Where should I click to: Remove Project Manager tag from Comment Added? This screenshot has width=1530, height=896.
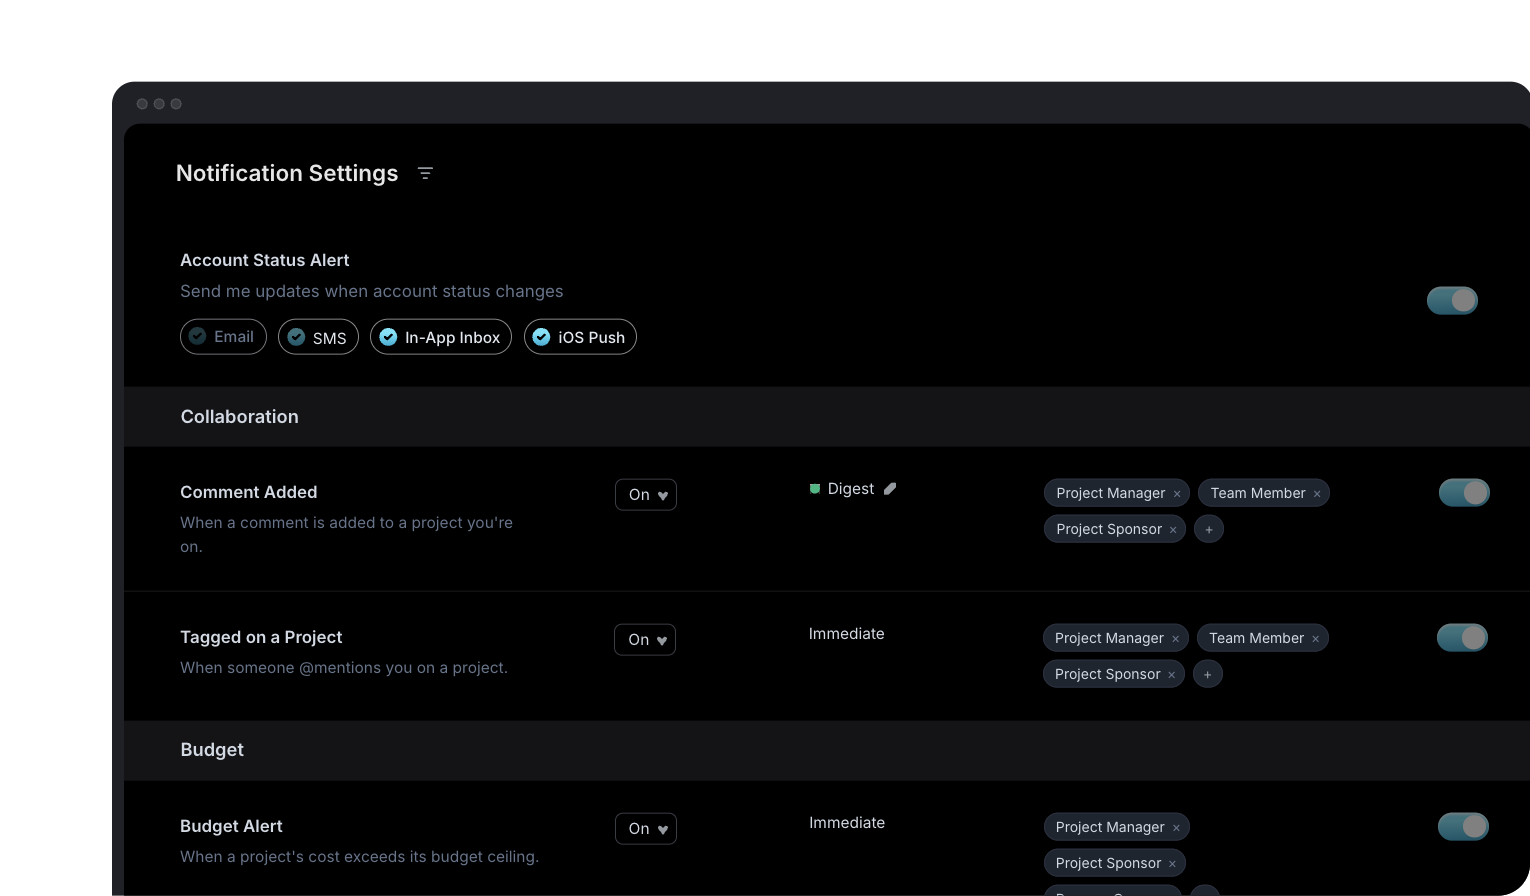[x=1177, y=494]
